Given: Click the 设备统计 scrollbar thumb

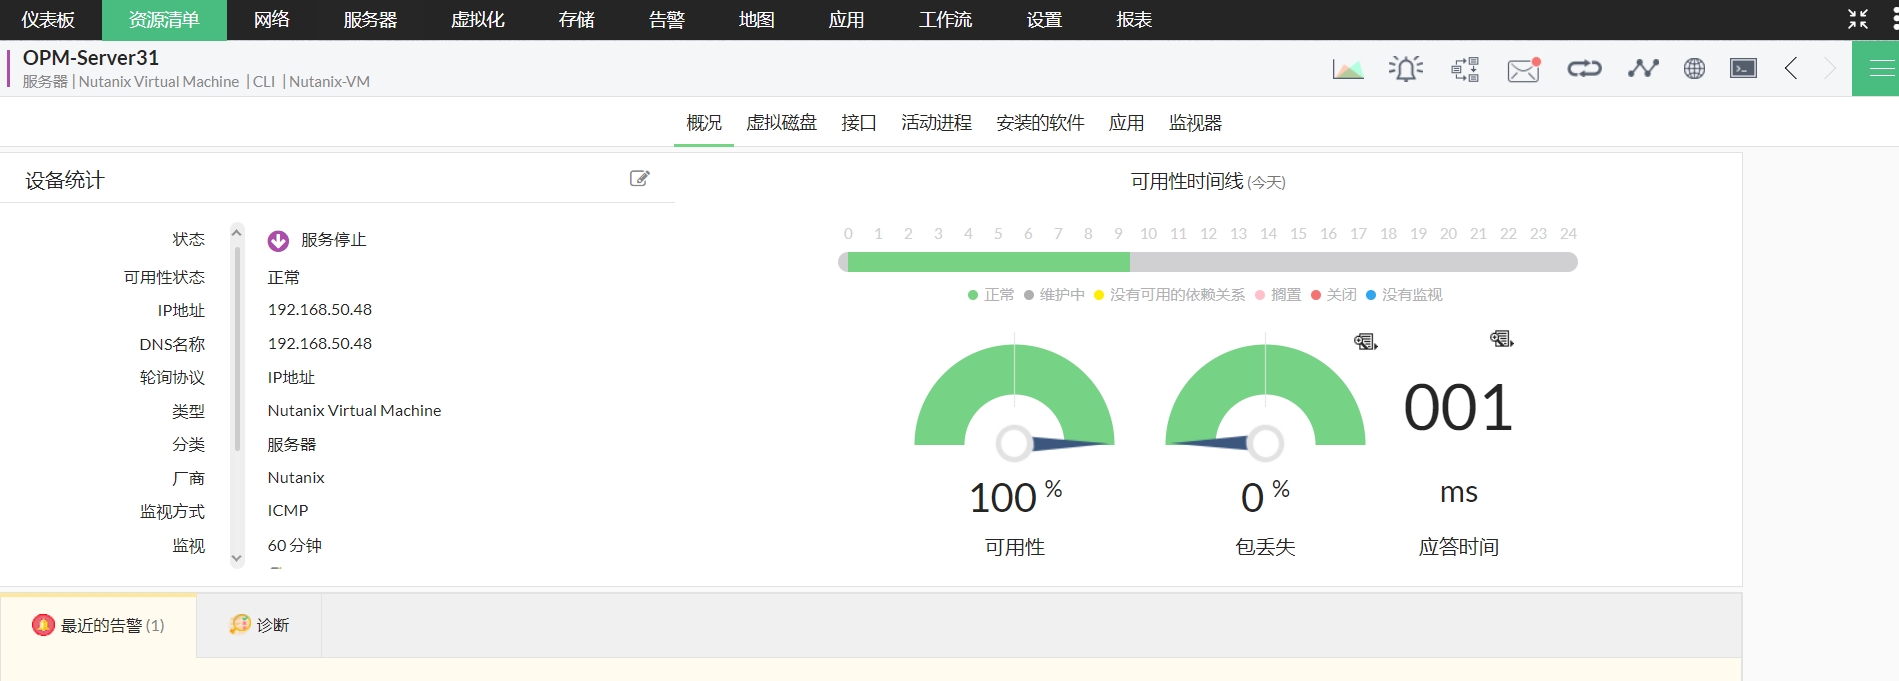Looking at the screenshot, I should click(x=237, y=348).
